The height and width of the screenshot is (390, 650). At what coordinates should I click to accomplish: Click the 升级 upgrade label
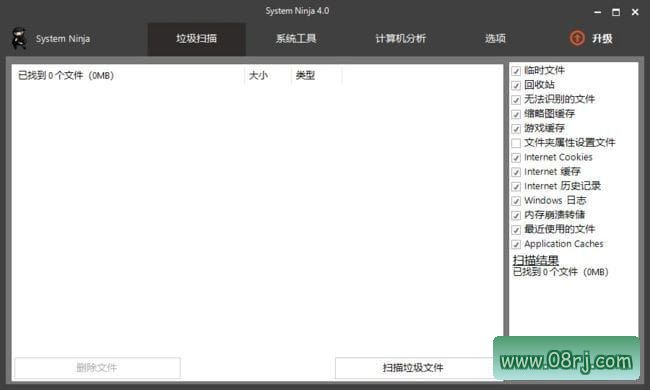602,39
